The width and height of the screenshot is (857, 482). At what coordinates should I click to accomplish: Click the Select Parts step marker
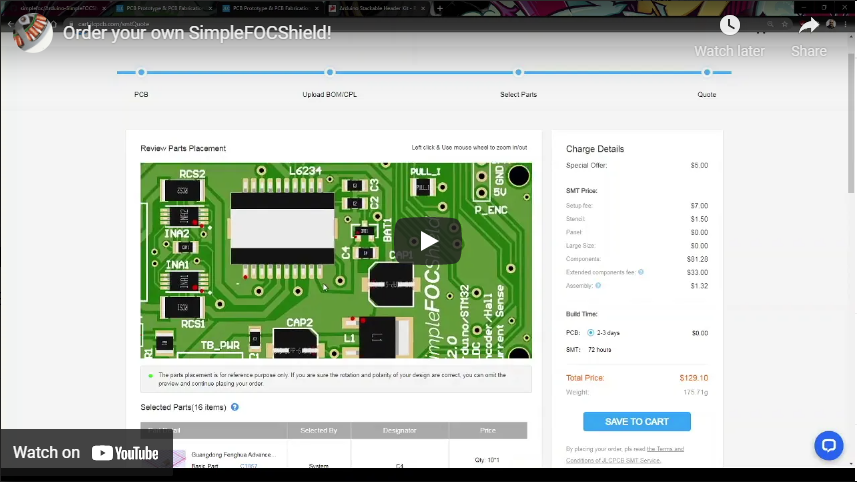coord(518,72)
